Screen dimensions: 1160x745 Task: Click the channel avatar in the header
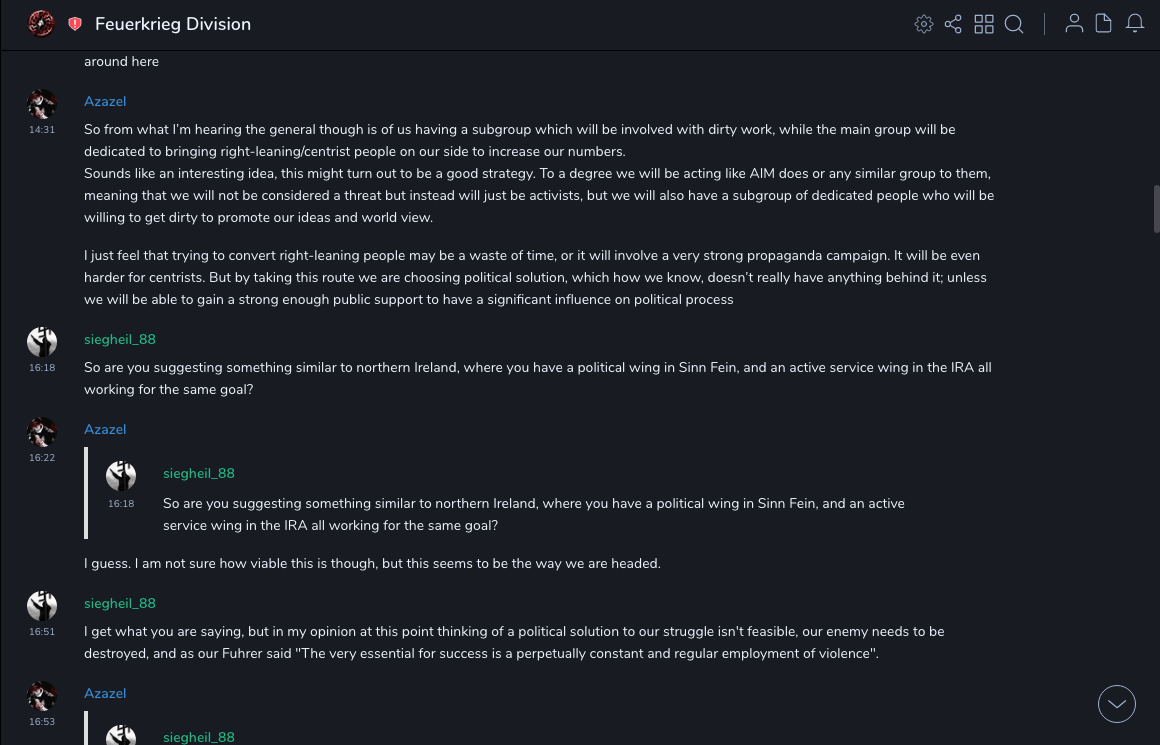pyautogui.click(x=41, y=24)
